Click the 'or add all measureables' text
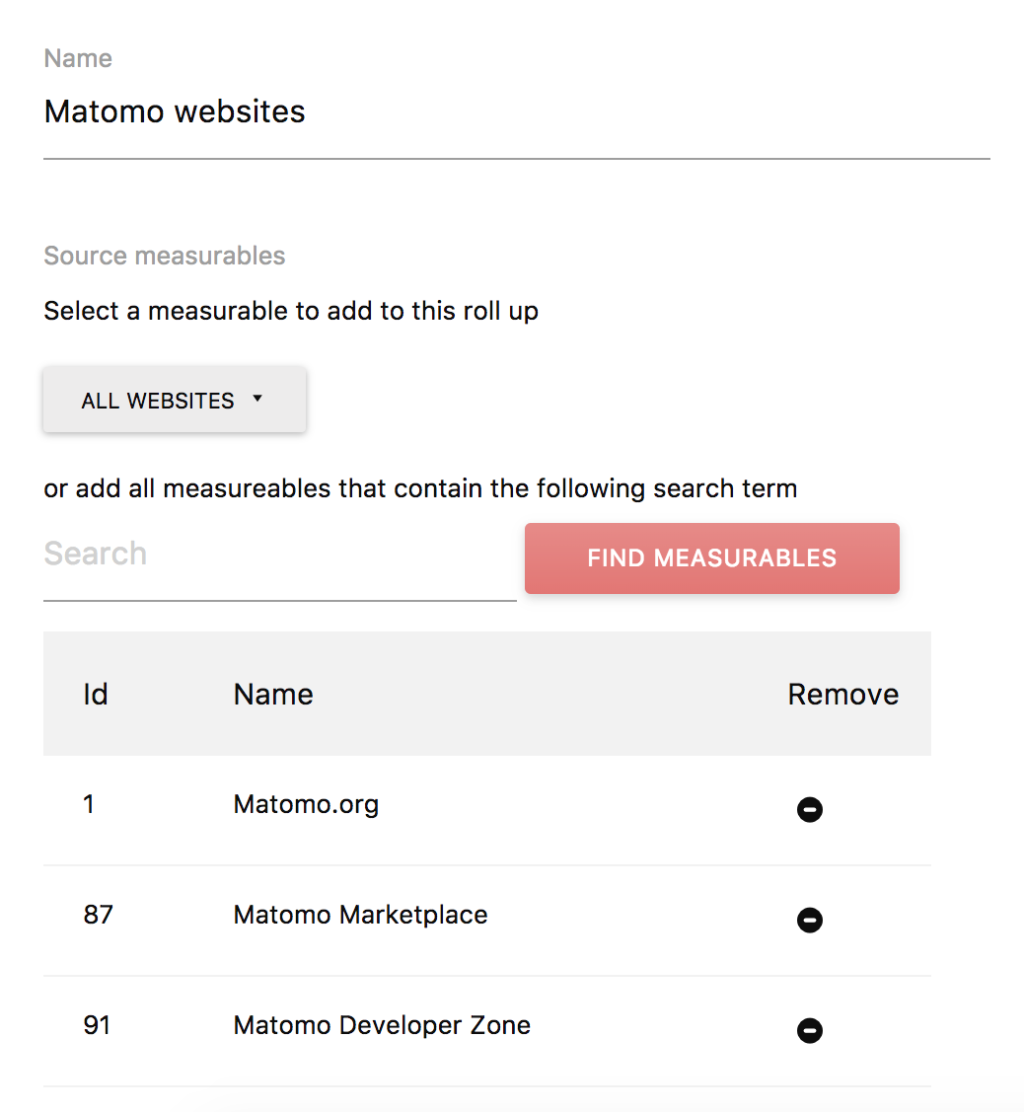Screen dimensions: 1024x1112 (420, 489)
